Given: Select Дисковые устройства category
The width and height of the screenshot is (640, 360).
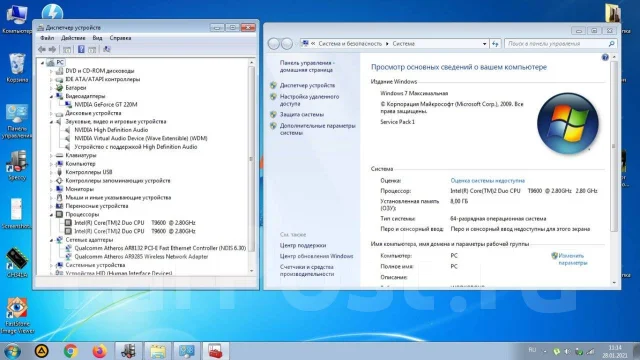Looking at the screenshot, I should [93, 113].
